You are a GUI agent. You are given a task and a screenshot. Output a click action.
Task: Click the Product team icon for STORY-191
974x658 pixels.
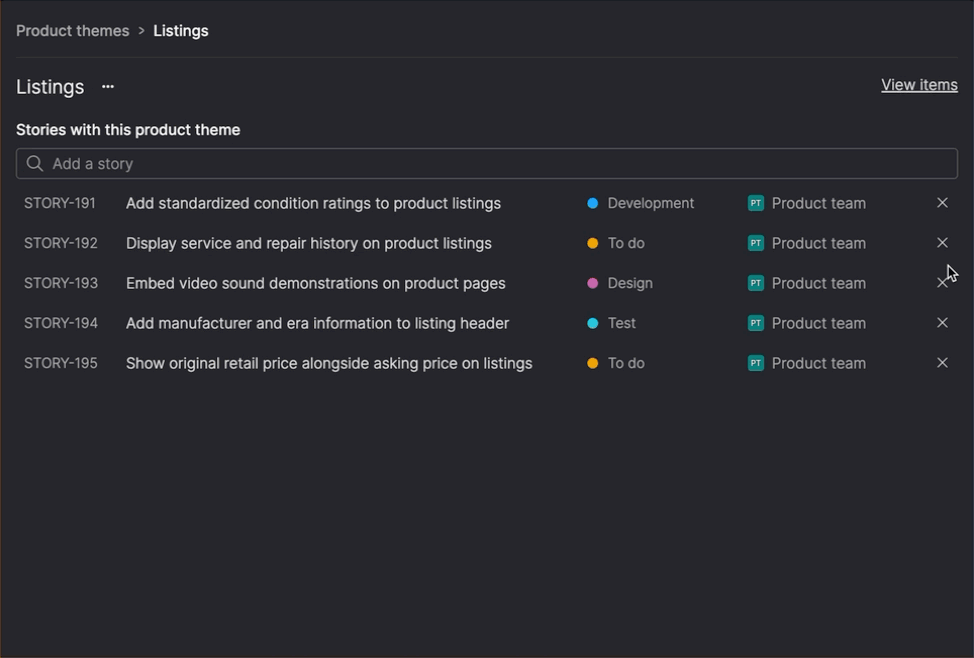click(x=756, y=203)
